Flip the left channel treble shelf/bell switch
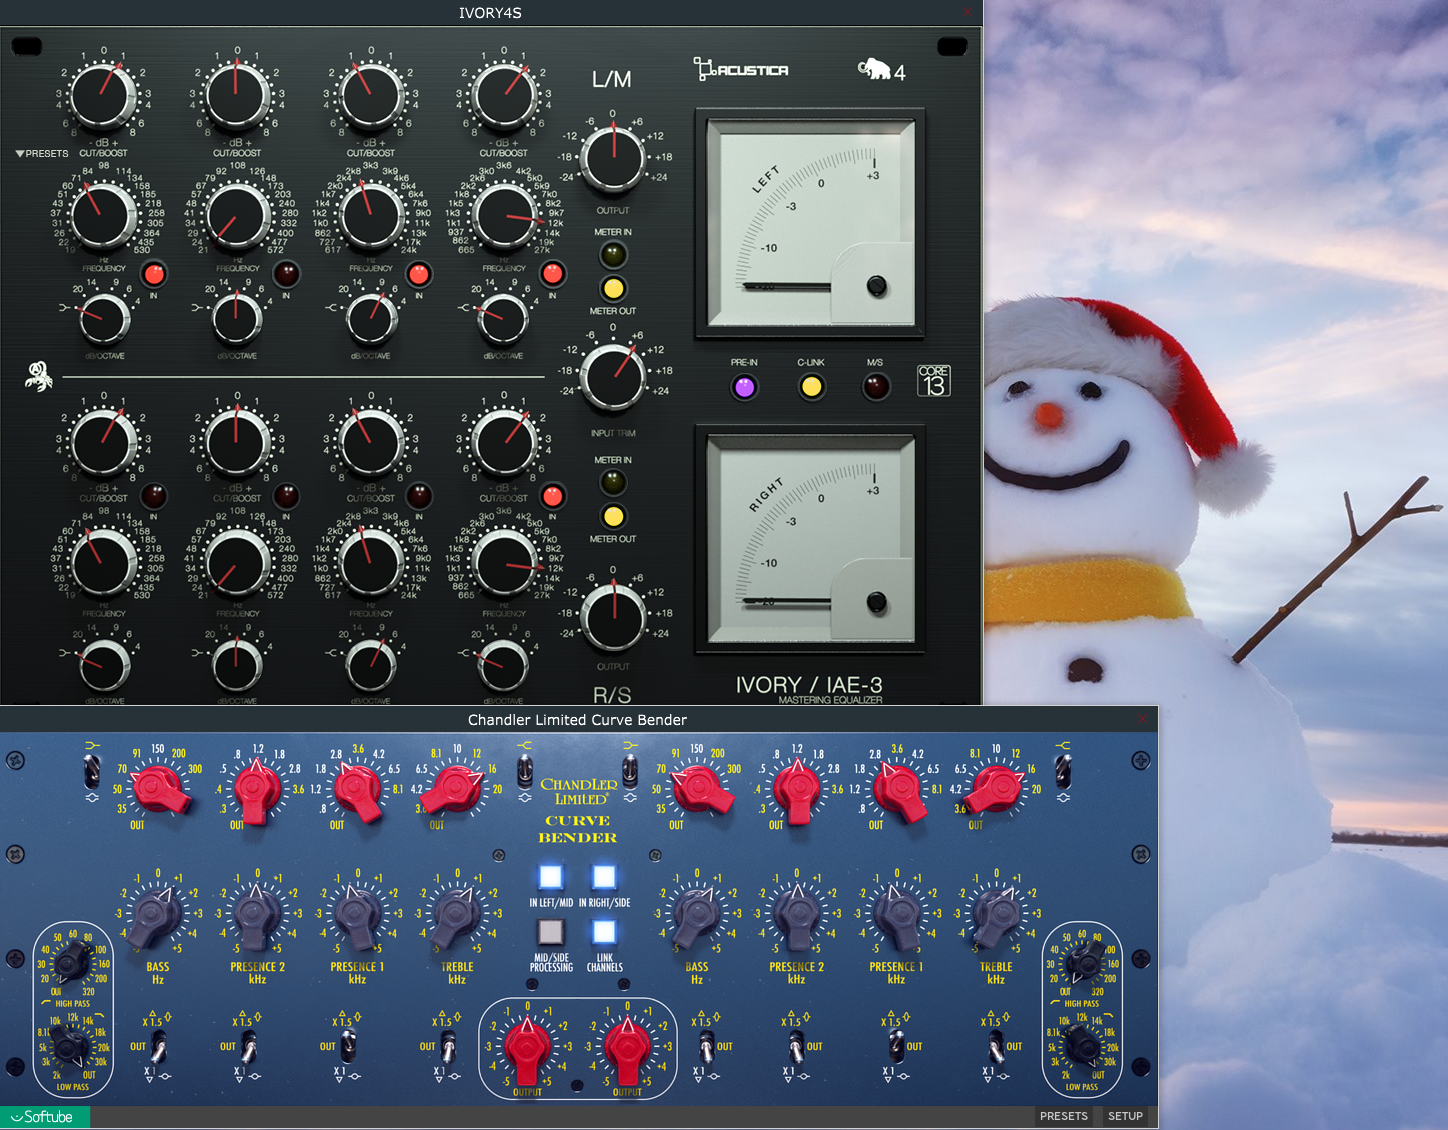Screen dimensions: 1448x1130 click(524, 771)
